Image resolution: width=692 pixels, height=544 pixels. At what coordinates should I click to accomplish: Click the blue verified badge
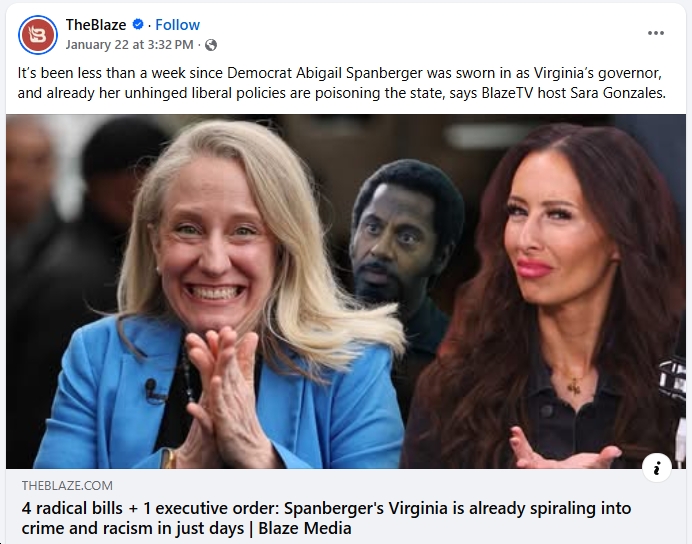138,24
